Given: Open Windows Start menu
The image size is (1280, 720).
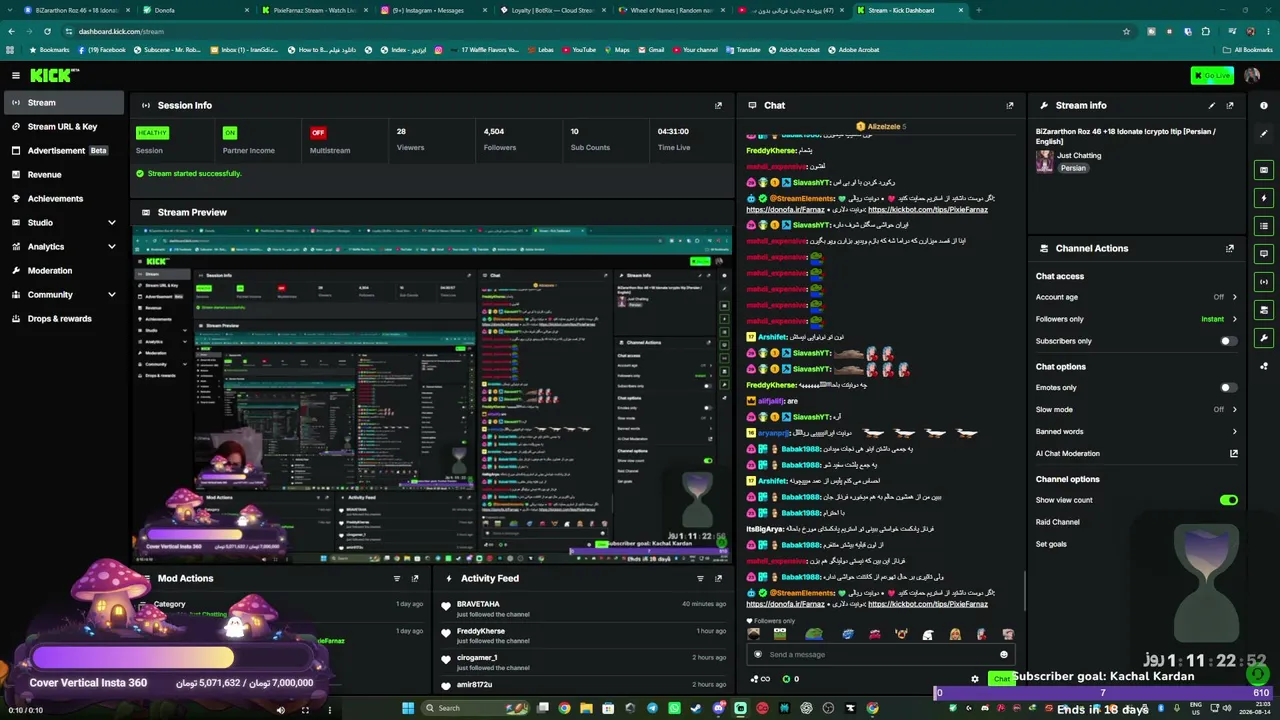Looking at the screenshot, I should click(408, 708).
